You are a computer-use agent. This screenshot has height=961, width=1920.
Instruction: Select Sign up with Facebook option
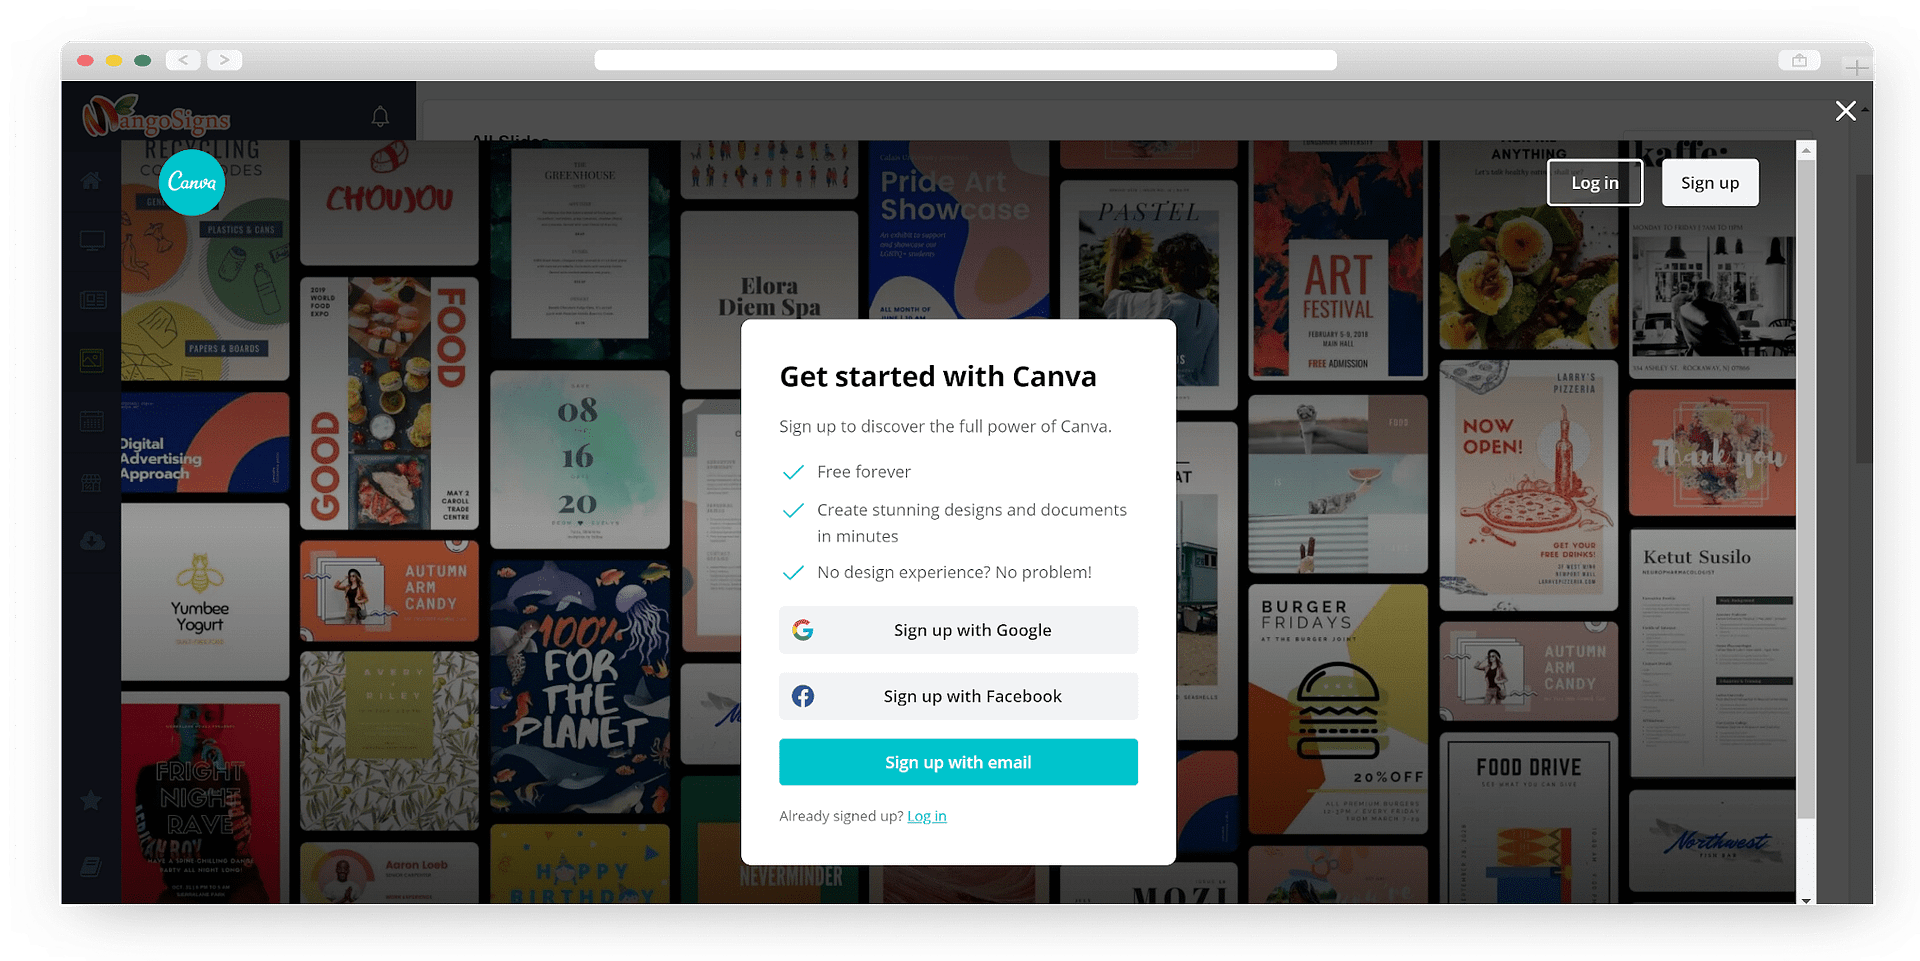click(957, 696)
